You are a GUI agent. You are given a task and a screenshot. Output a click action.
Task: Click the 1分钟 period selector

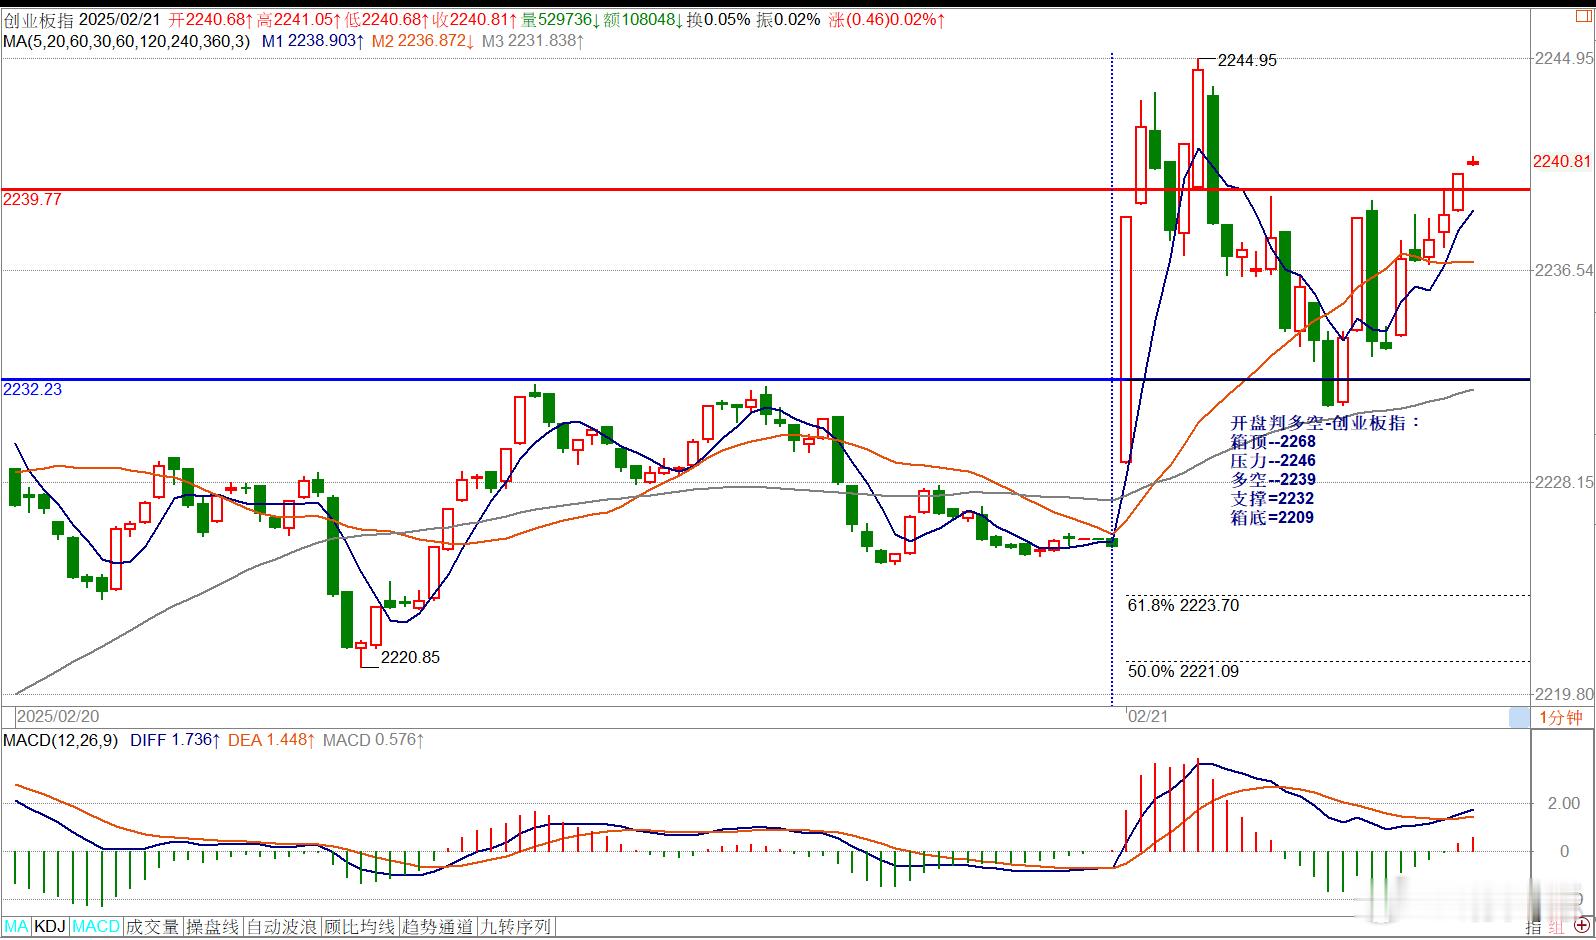[1561, 717]
